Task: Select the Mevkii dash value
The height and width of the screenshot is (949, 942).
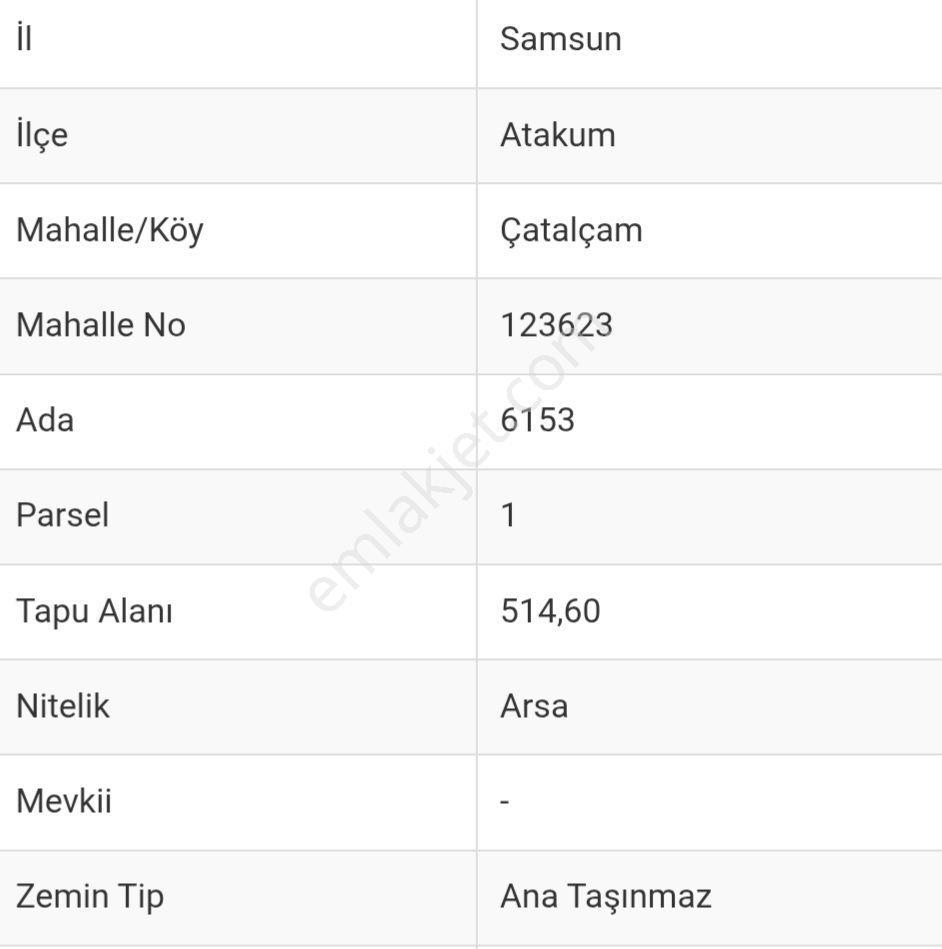Action: tap(505, 802)
